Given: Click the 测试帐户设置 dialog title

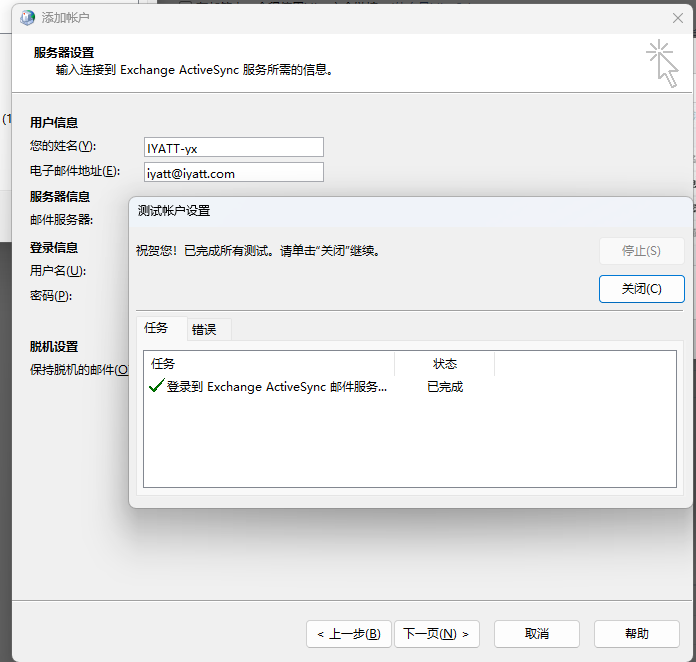Looking at the screenshot, I should pyautogui.click(x=174, y=211).
